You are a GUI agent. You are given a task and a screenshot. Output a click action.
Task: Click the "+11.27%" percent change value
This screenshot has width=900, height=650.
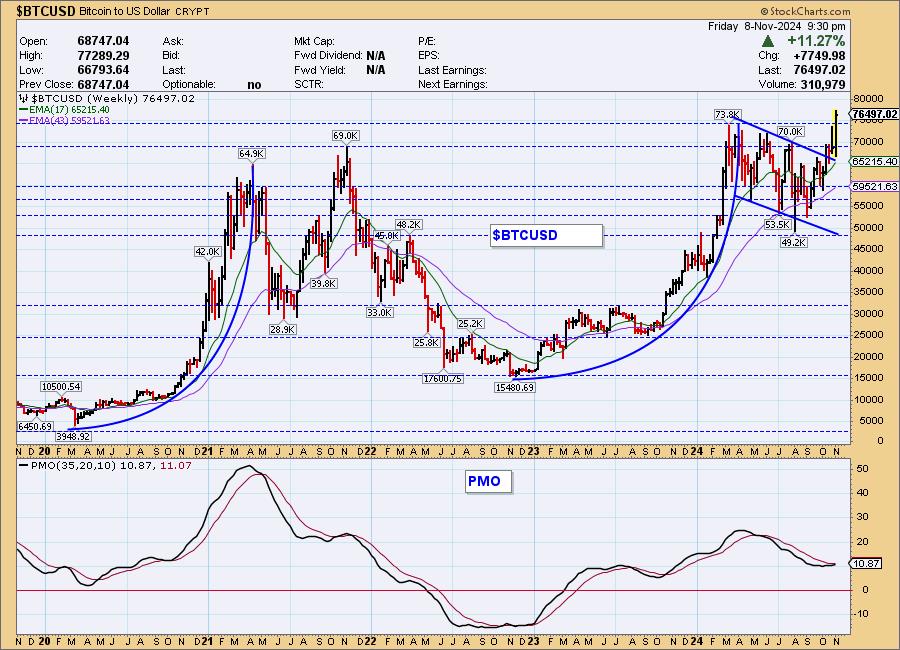[816, 41]
